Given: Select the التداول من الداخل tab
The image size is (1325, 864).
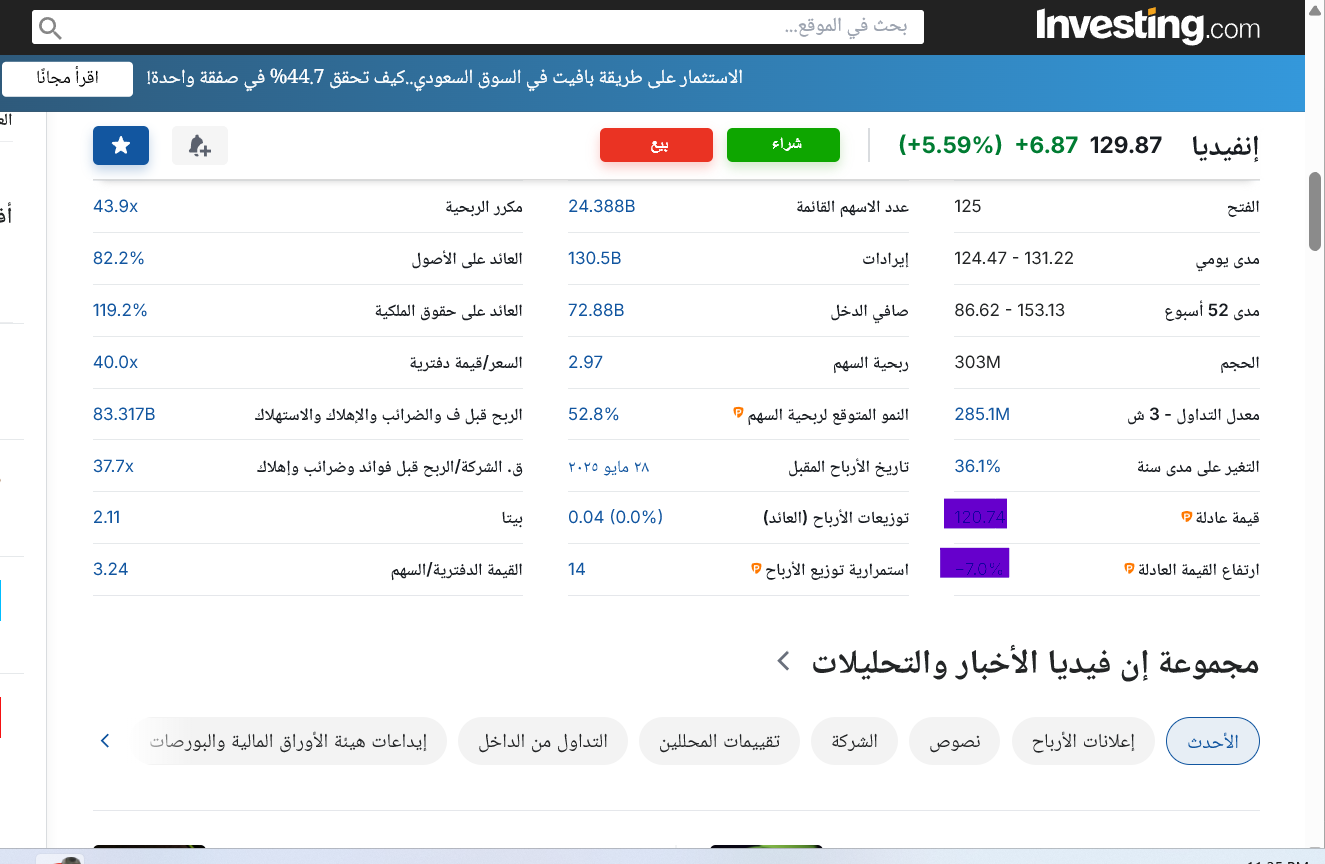Looking at the screenshot, I should tap(542, 742).
